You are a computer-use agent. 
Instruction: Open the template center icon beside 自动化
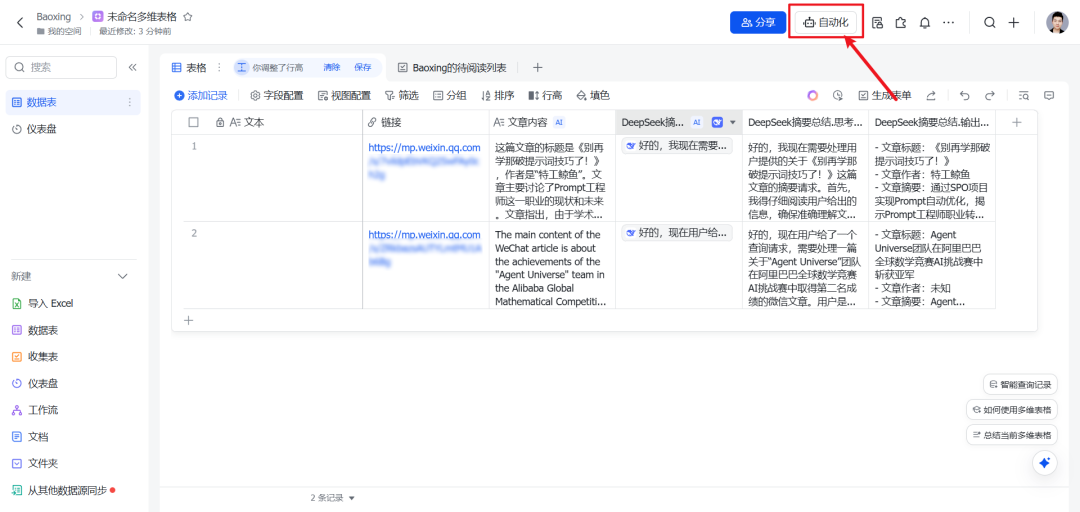877,23
